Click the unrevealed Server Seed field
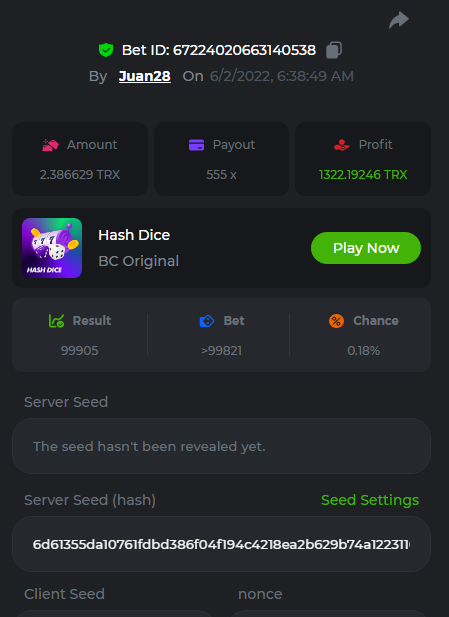Screen dimensions: 449x617 click(222, 446)
